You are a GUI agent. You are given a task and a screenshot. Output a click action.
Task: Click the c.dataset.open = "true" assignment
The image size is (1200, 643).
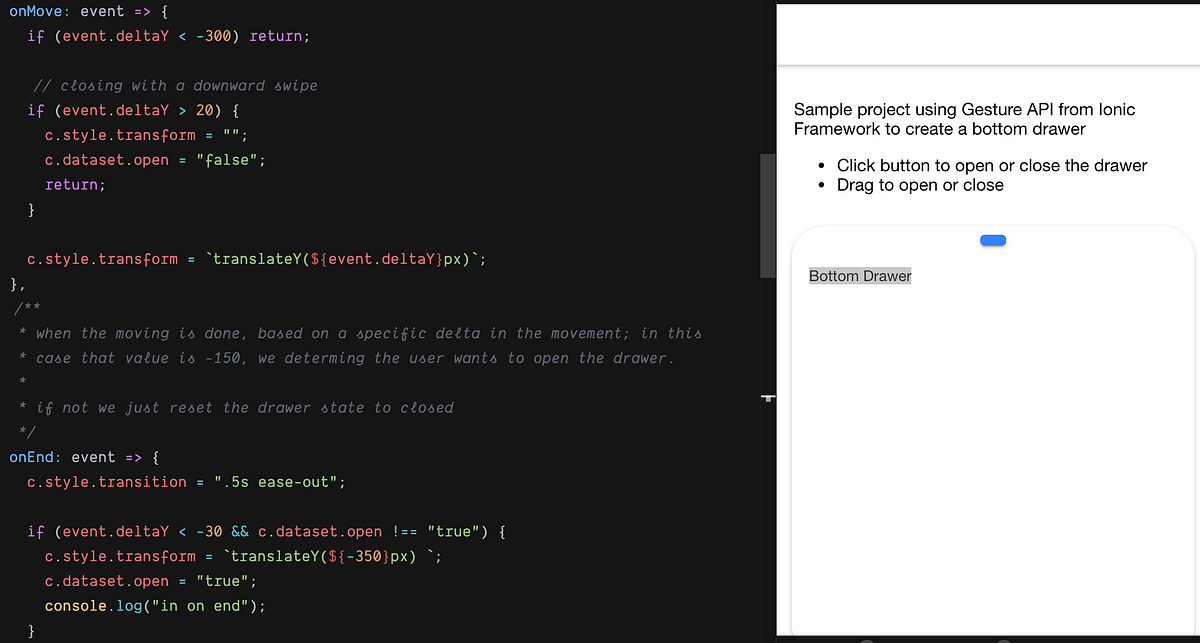(148, 580)
